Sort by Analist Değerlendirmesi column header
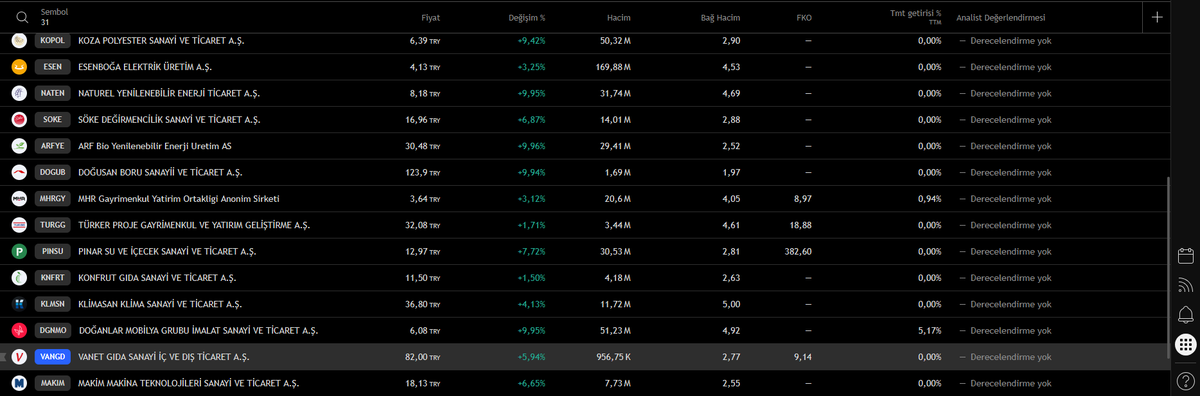This screenshot has height=396, width=1200. coord(1001,17)
